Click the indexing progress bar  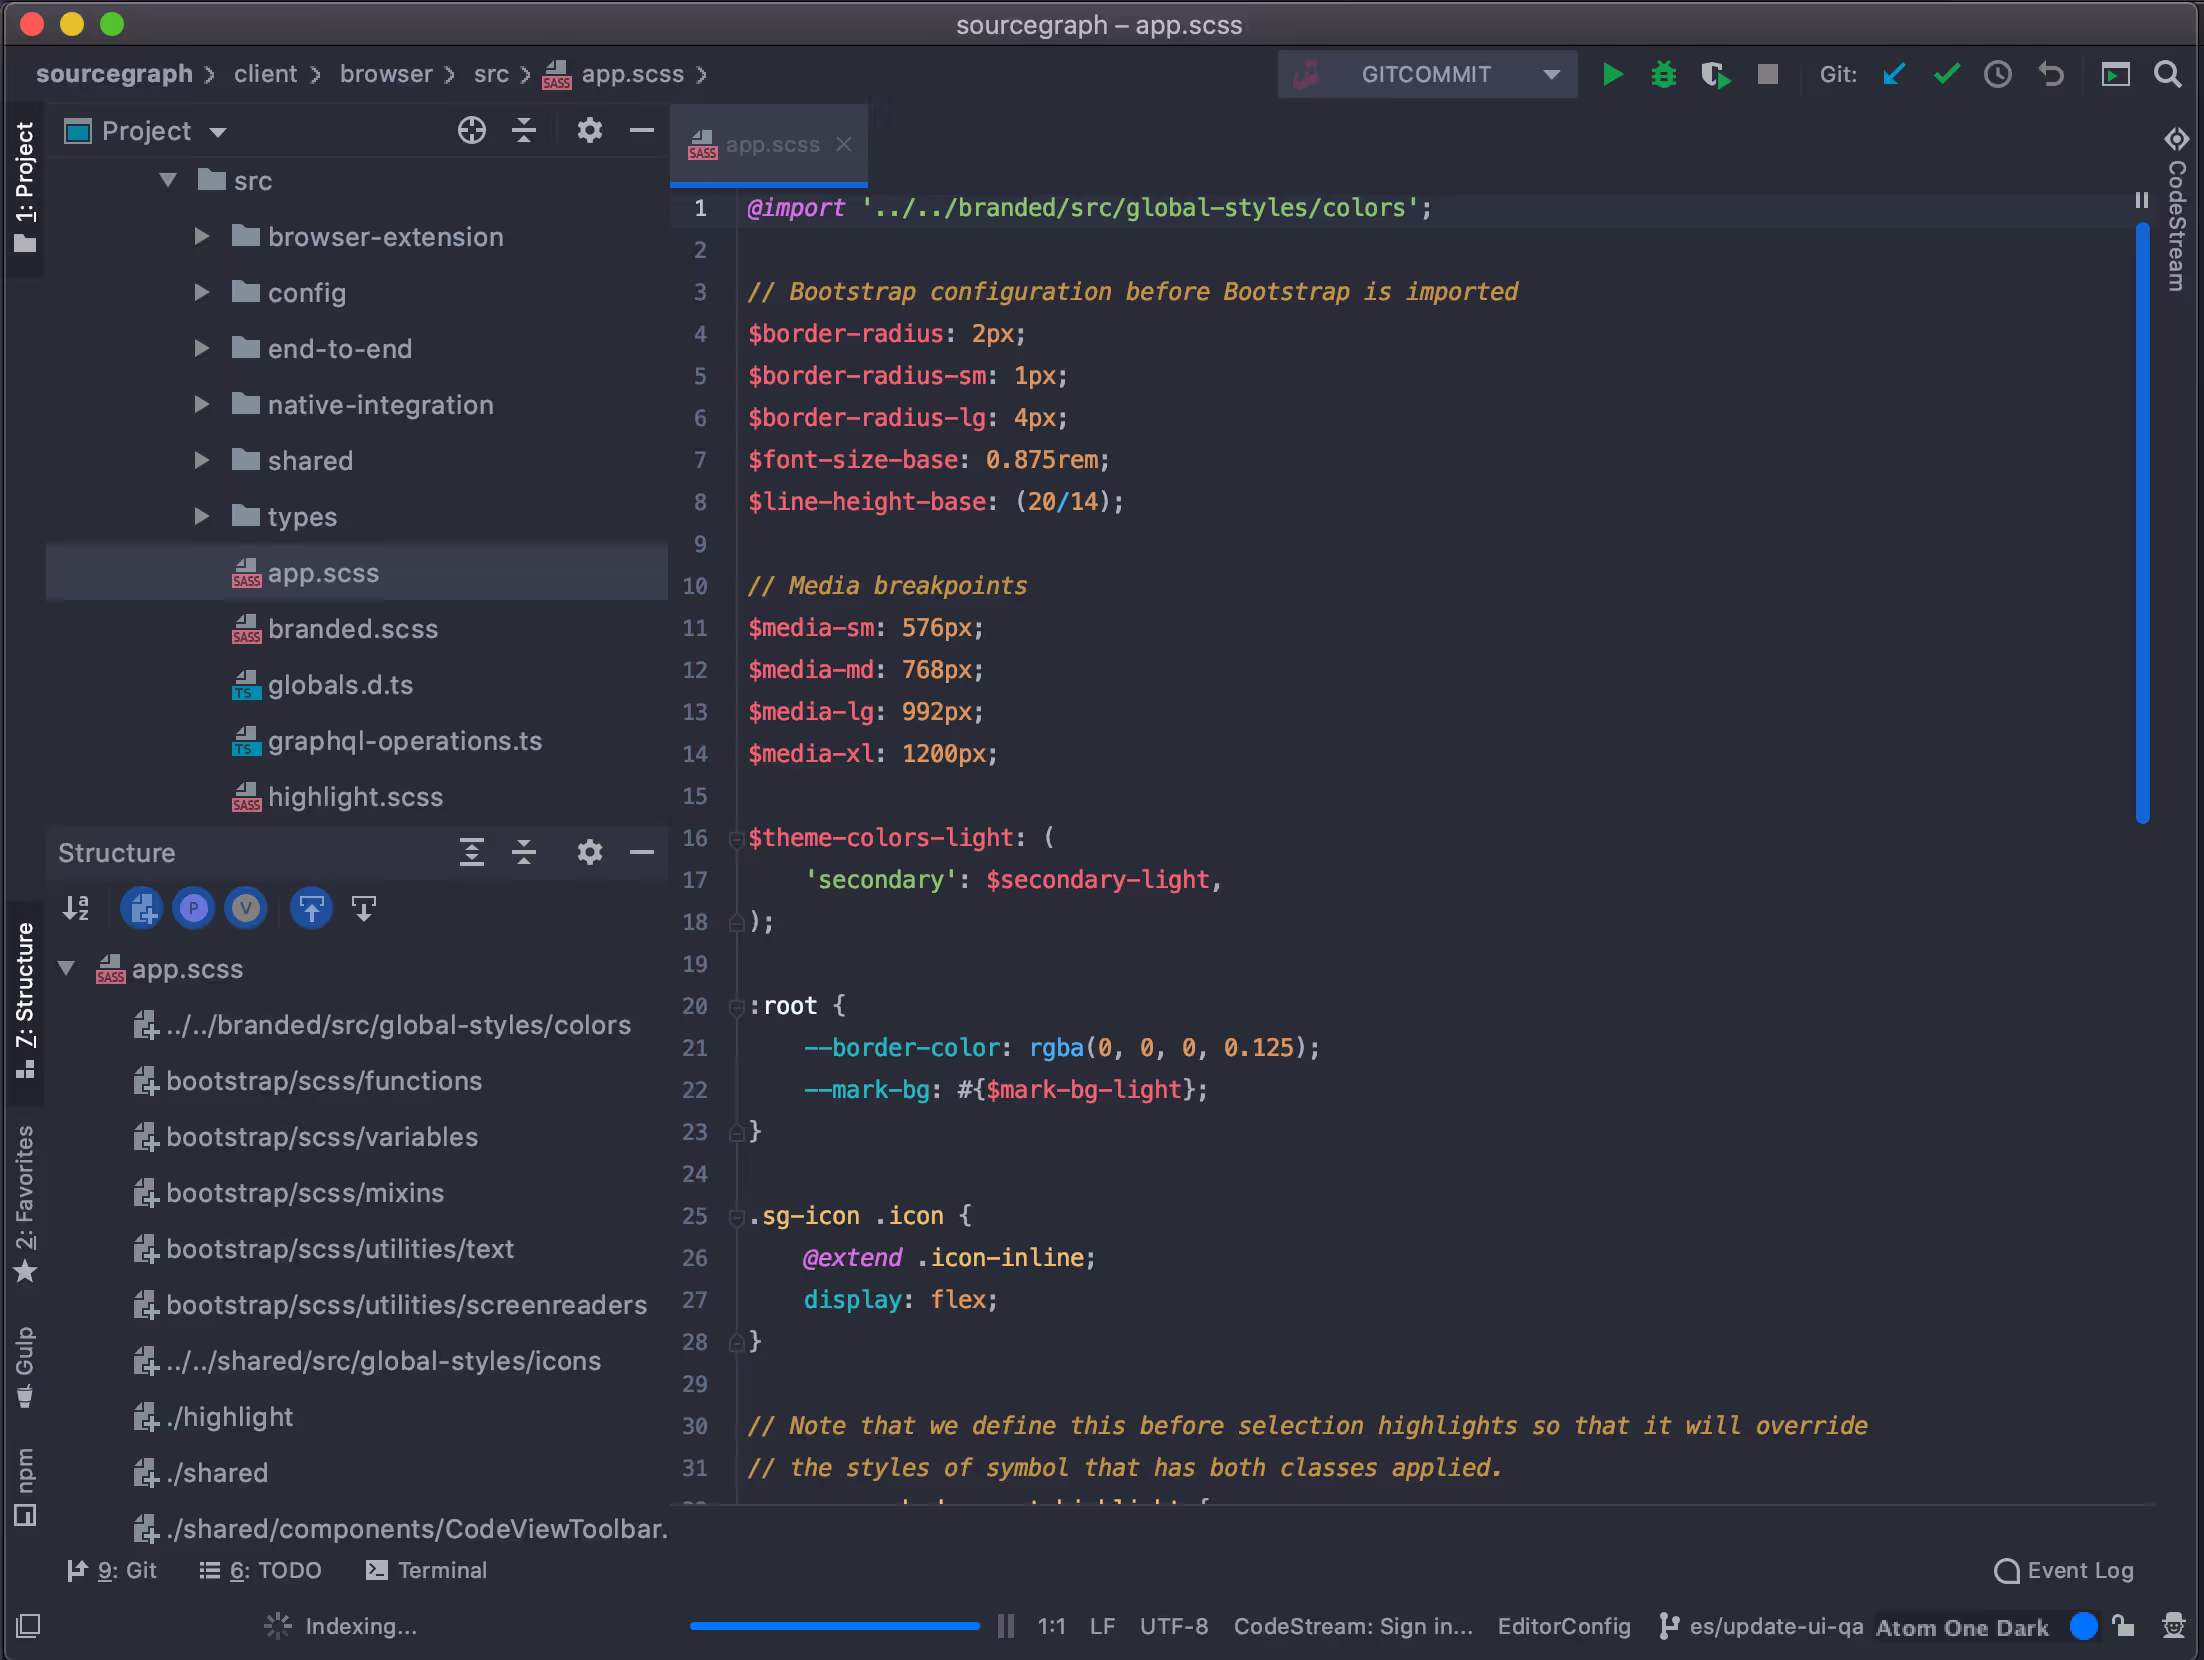click(835, 1627)
